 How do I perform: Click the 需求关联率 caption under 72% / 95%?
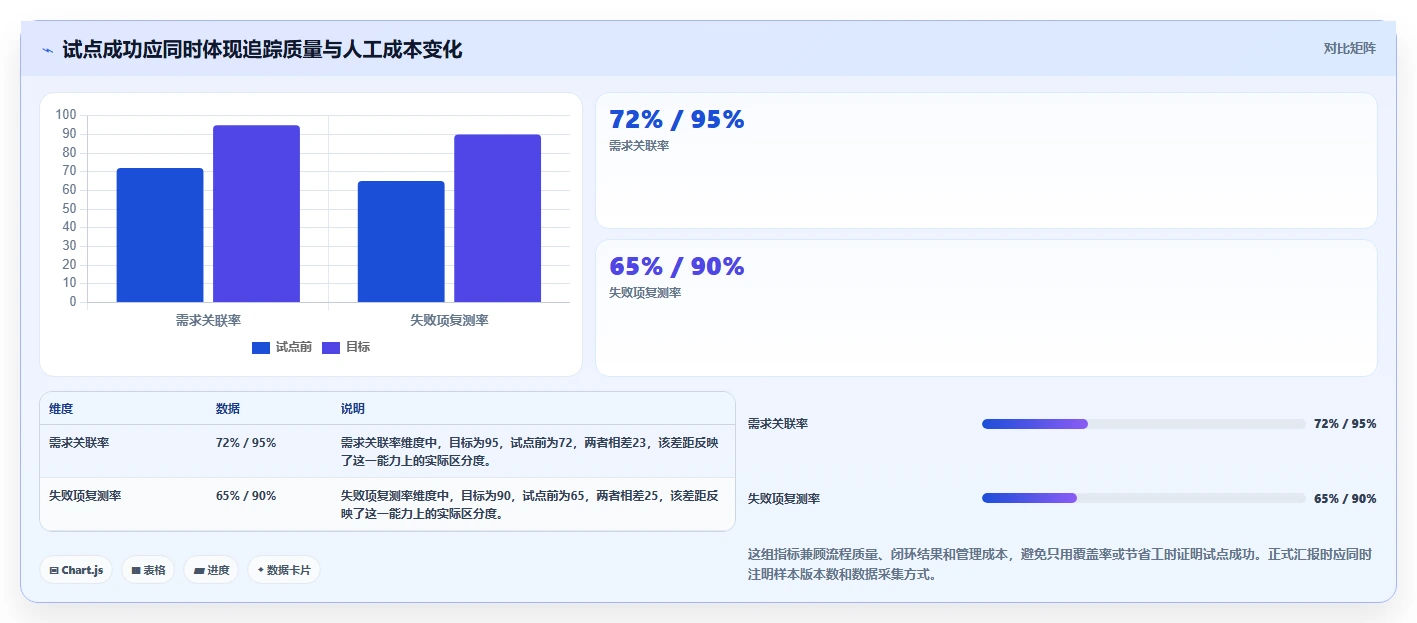click(639, 146)
